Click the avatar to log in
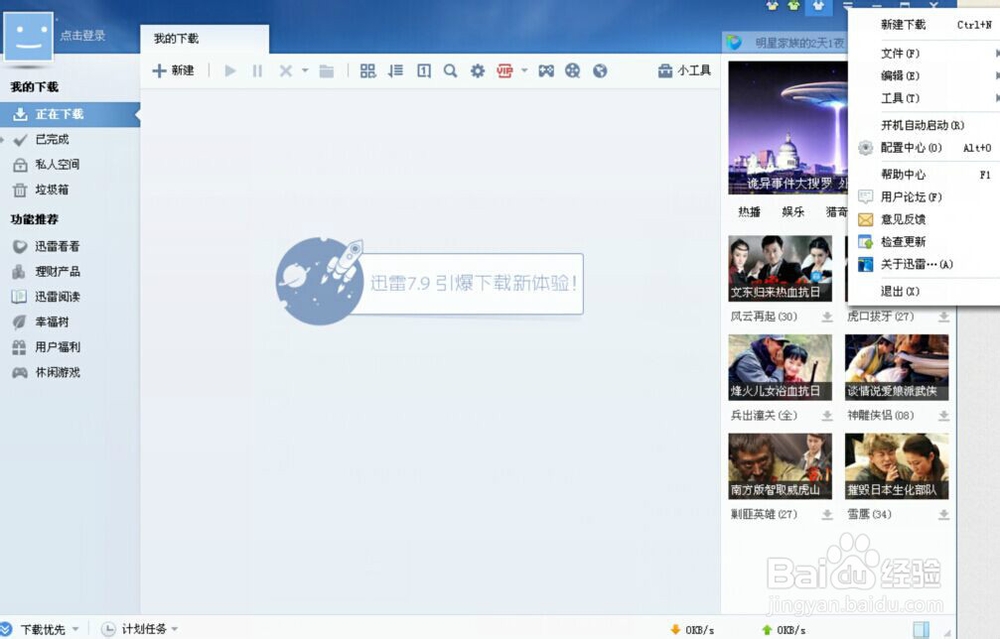 click(28, 35)
